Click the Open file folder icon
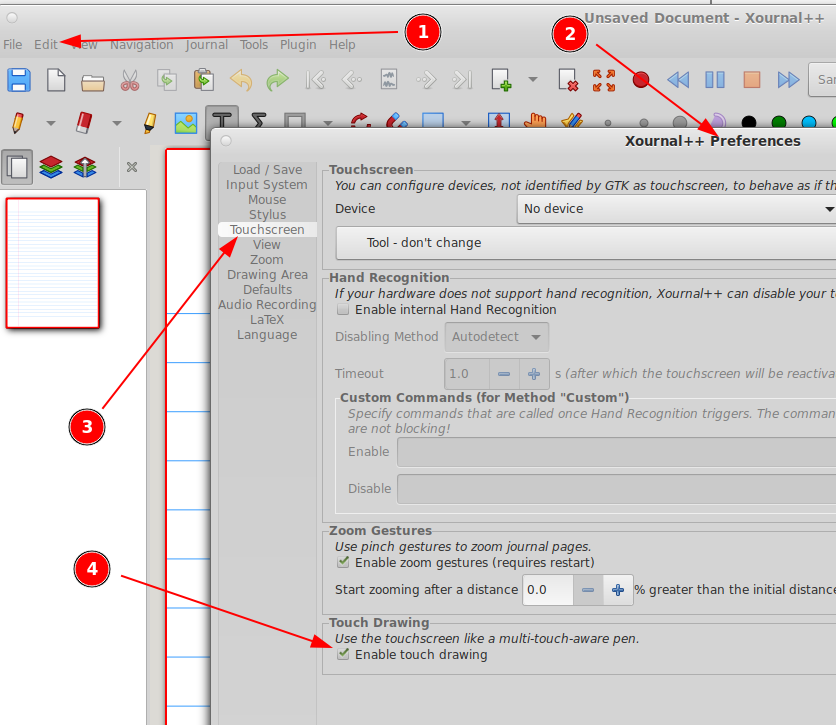The height and width of the screenshot is (725, 836). pos(93,80)
